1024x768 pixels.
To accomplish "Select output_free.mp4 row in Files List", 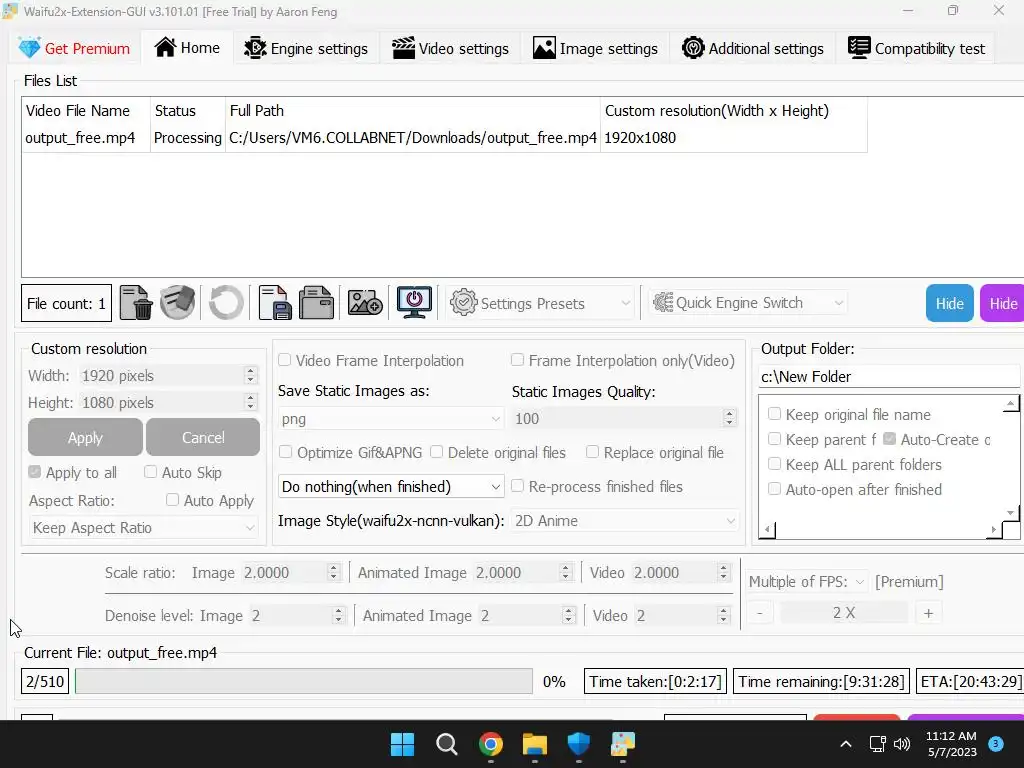I will click(444, 138).
